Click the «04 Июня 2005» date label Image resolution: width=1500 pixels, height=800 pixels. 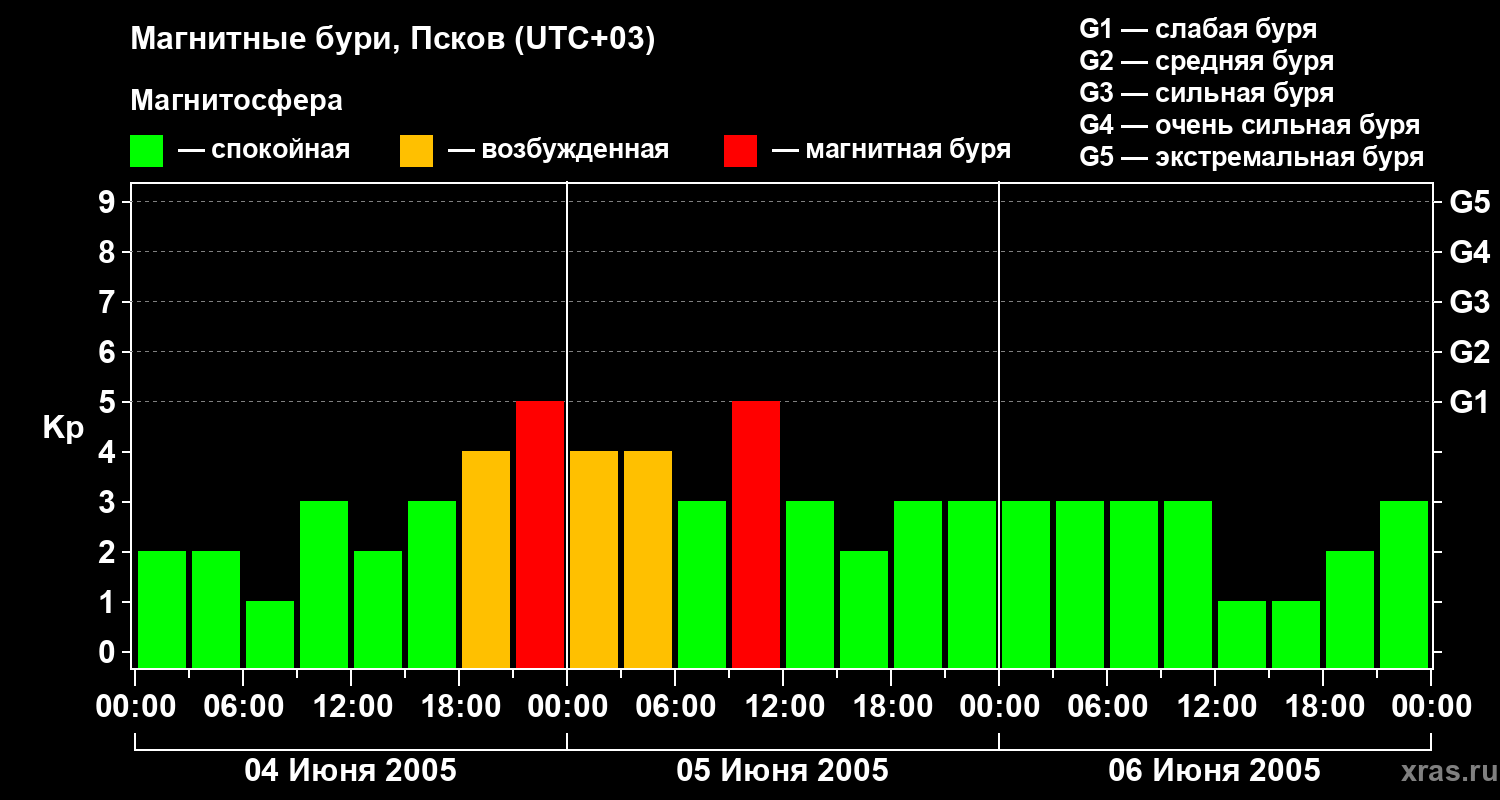(x=351, y=771)
